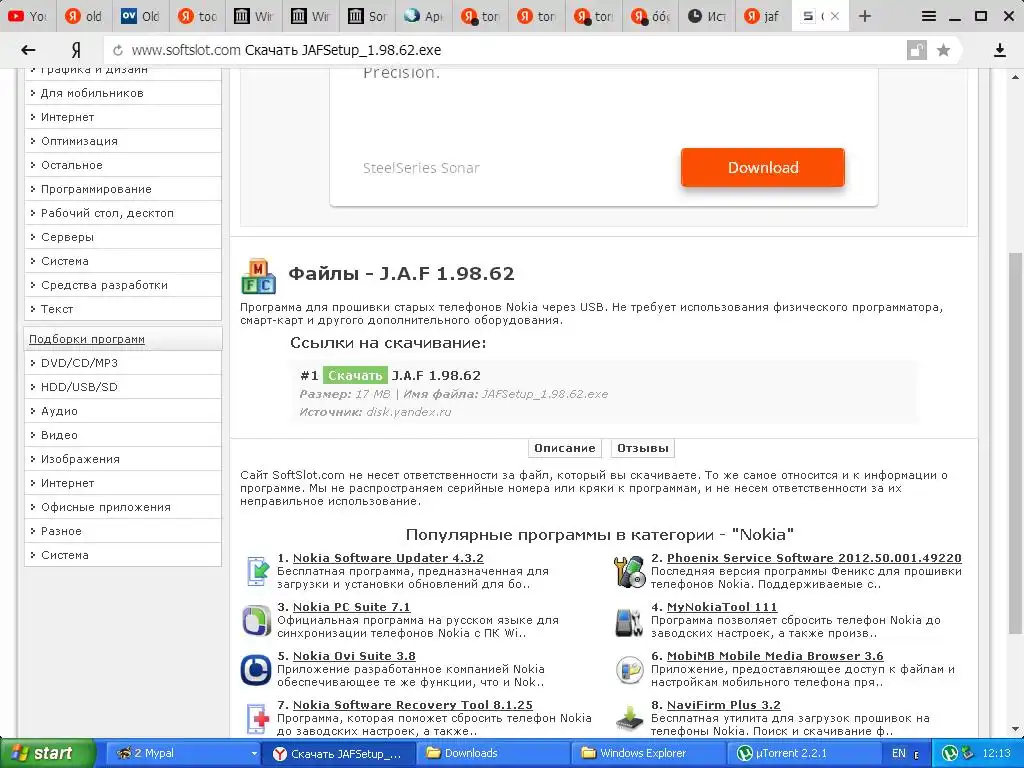
Task: Click the vertical scrollbar thumb
Action: (1015, 443)
